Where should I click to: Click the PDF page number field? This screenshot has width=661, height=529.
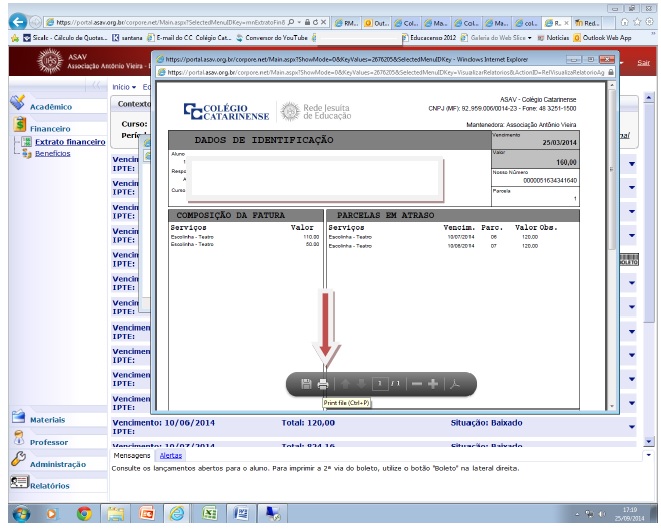(380, 384)
